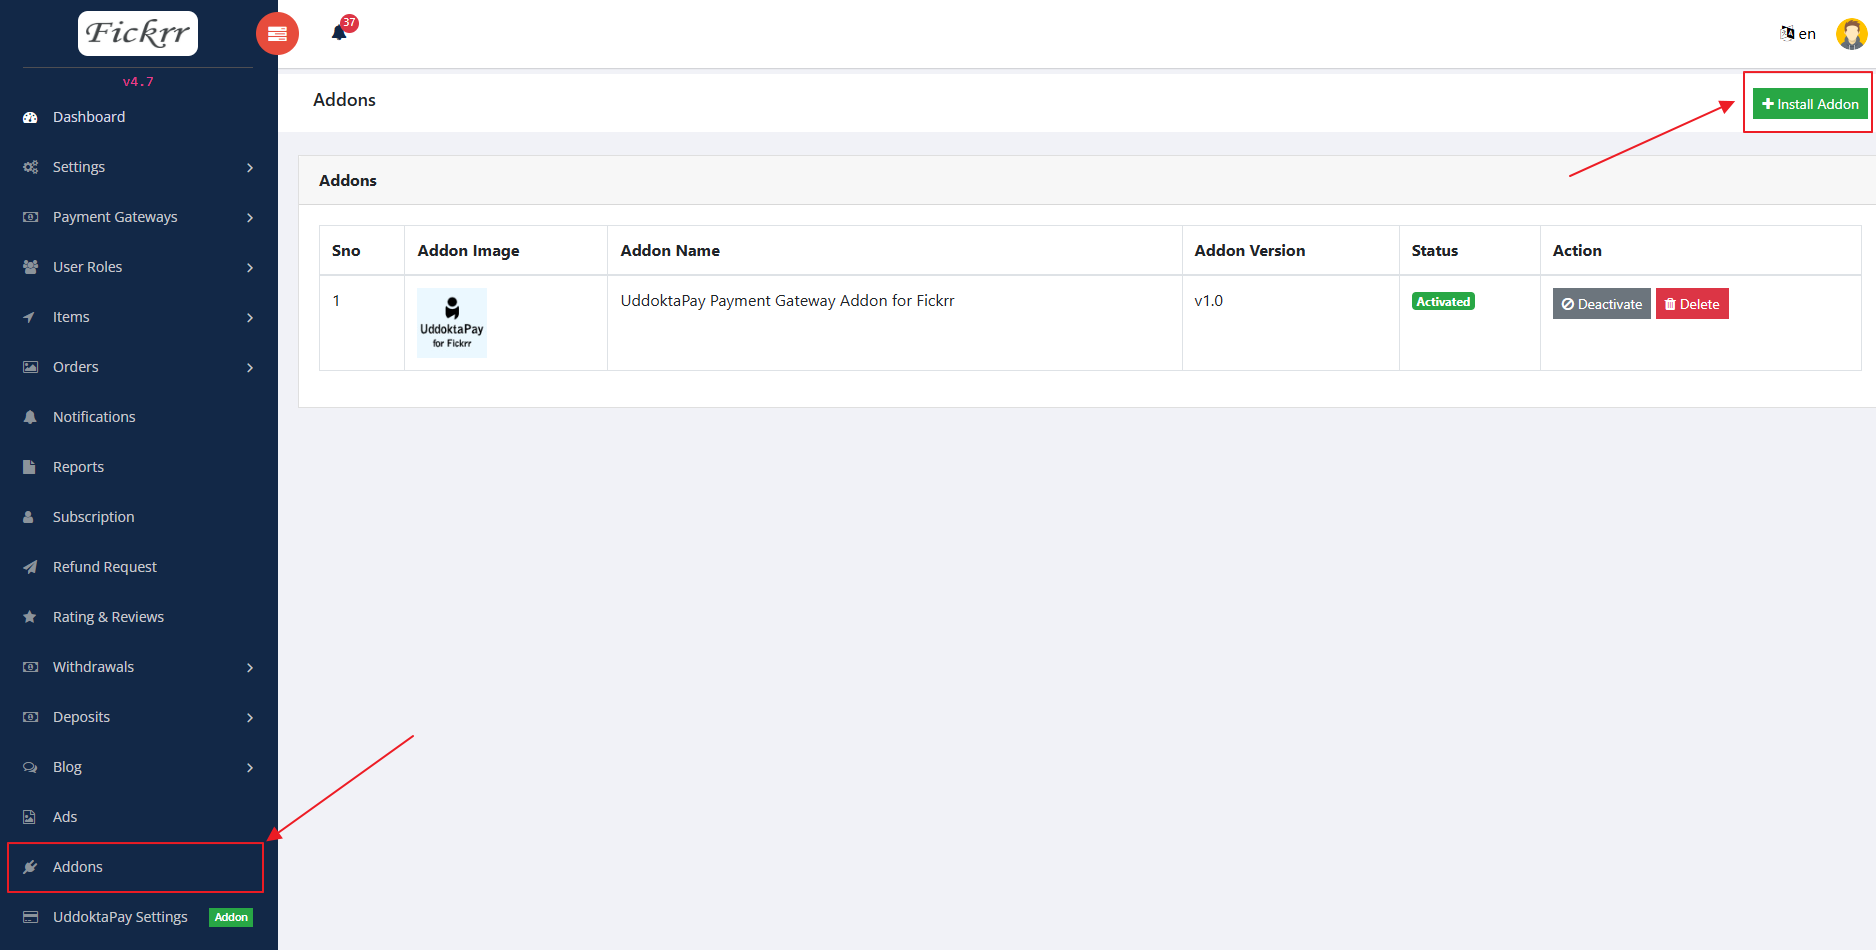Click the Refund Request paper plane icon
The width and height of the screenshot is (1876, 950).
point(30,567)
